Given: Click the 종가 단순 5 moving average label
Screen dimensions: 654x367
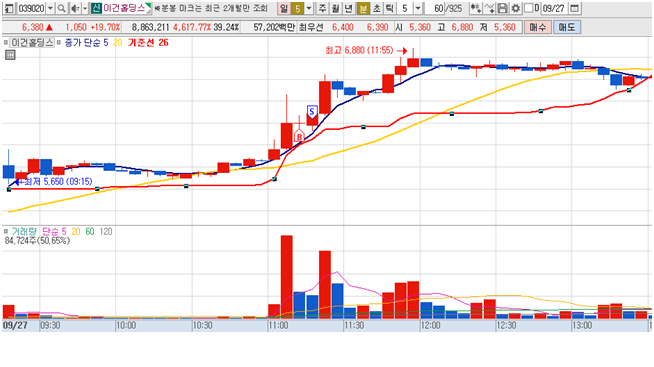Looking at the screenshot, I should (x=86, y=43).
